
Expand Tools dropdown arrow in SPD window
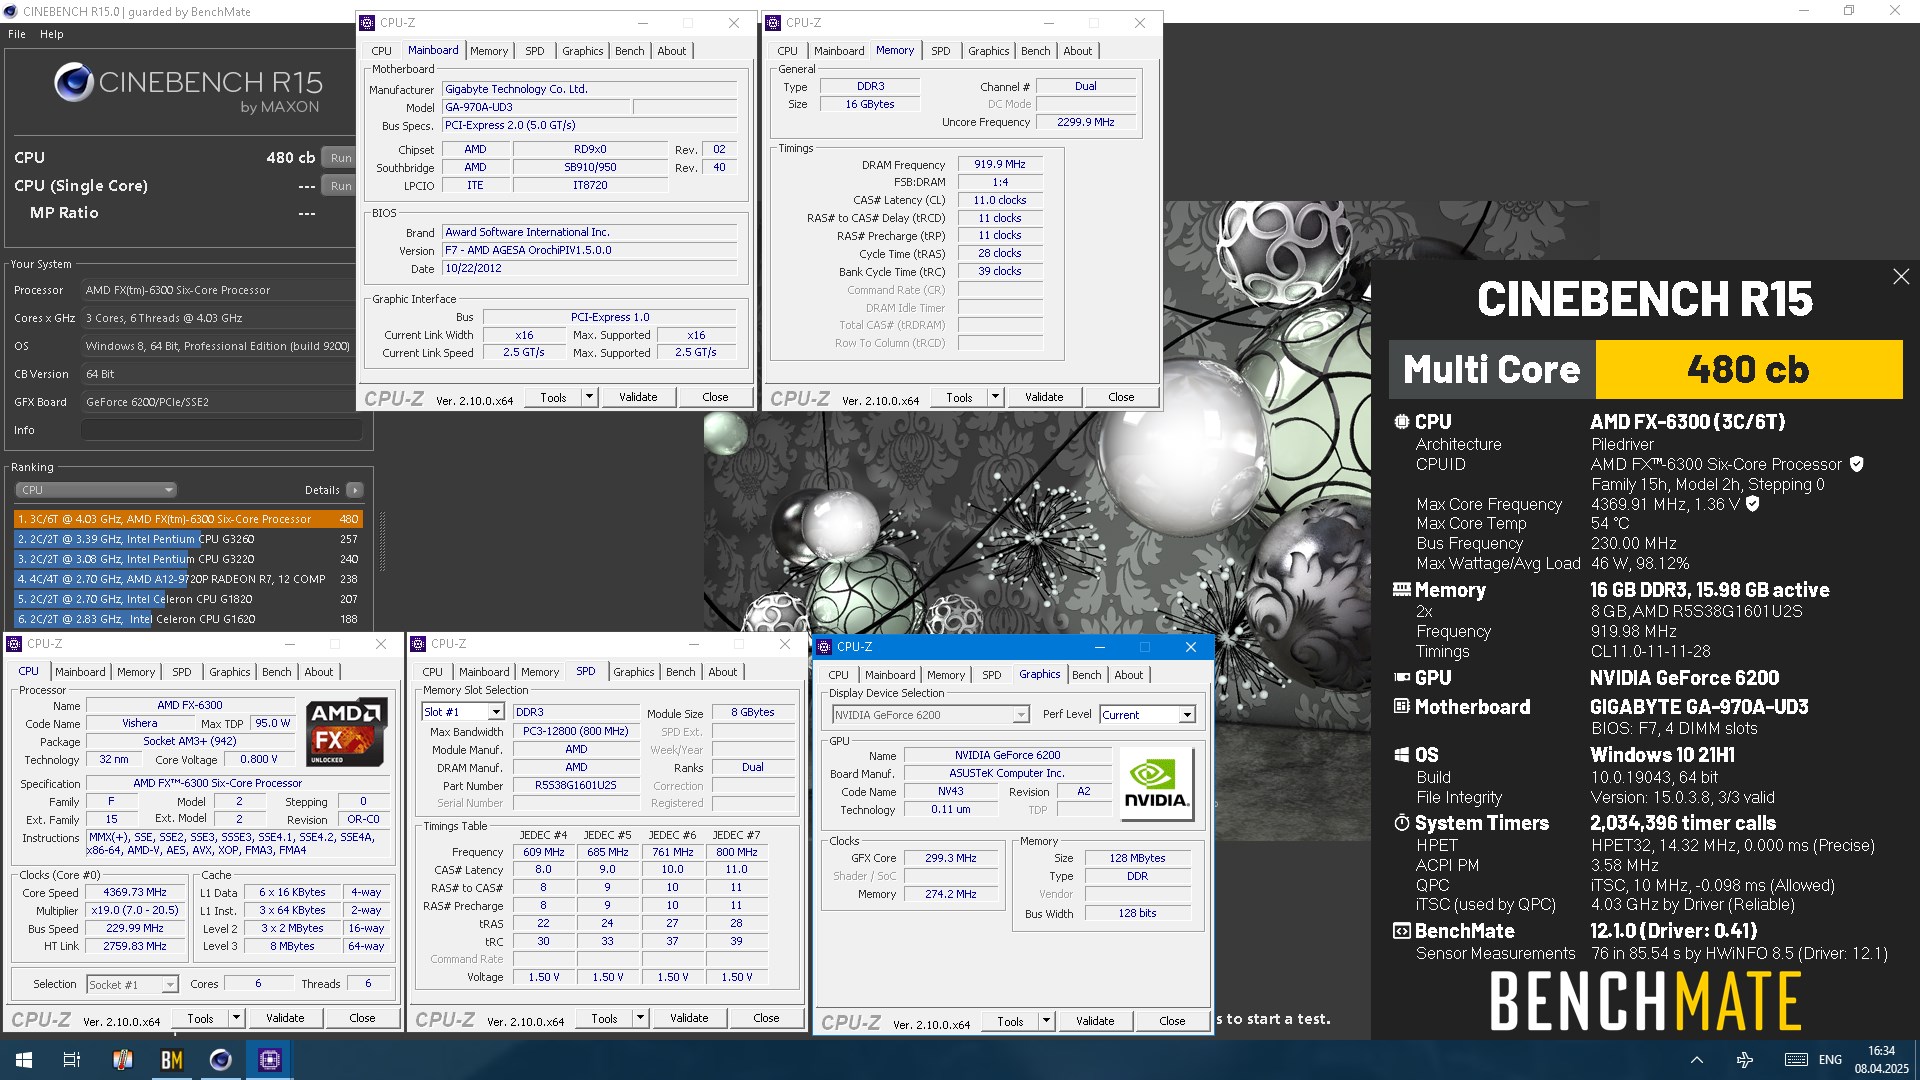(640, 1018)
